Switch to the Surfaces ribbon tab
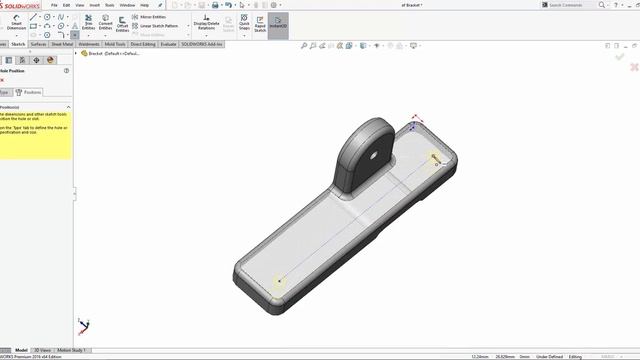Screen dimensions: 640x360 pos(38,44)
